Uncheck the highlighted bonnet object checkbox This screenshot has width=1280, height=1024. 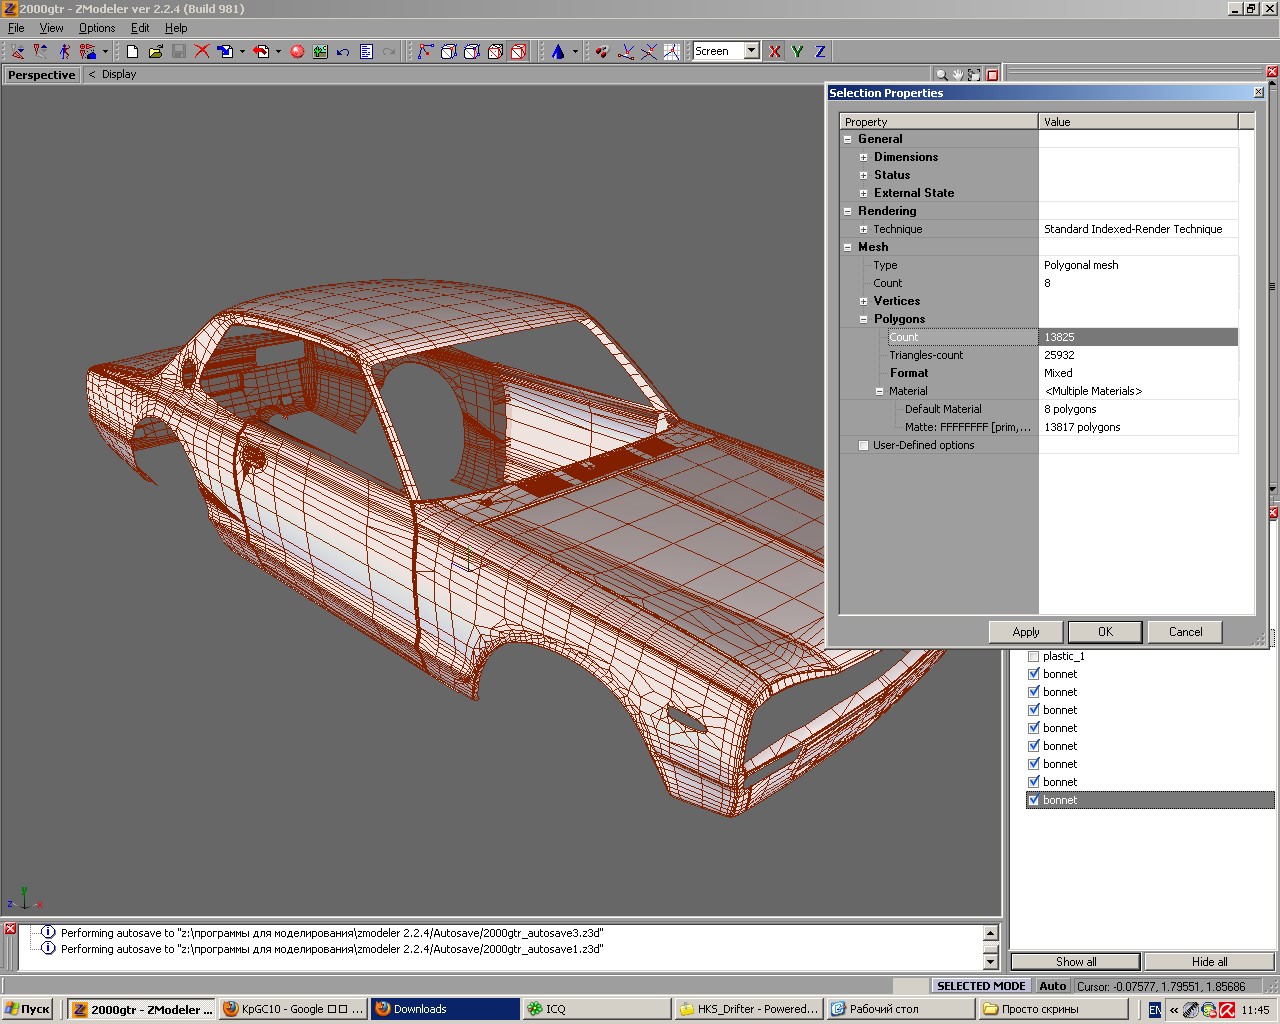1034,800
